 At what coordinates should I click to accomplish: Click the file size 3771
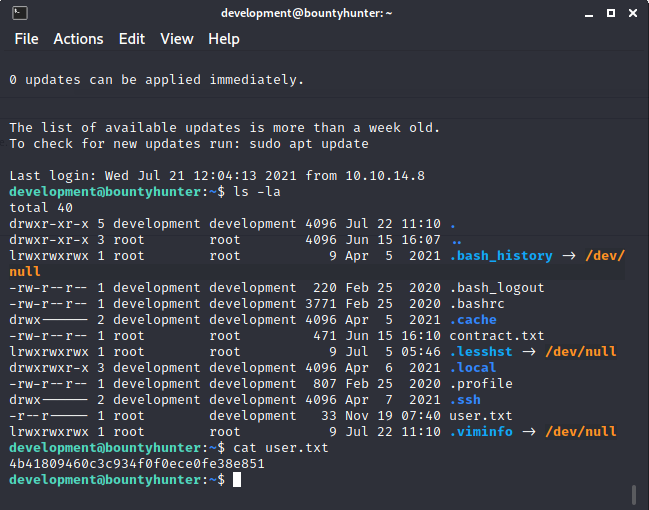coord(321,304)
